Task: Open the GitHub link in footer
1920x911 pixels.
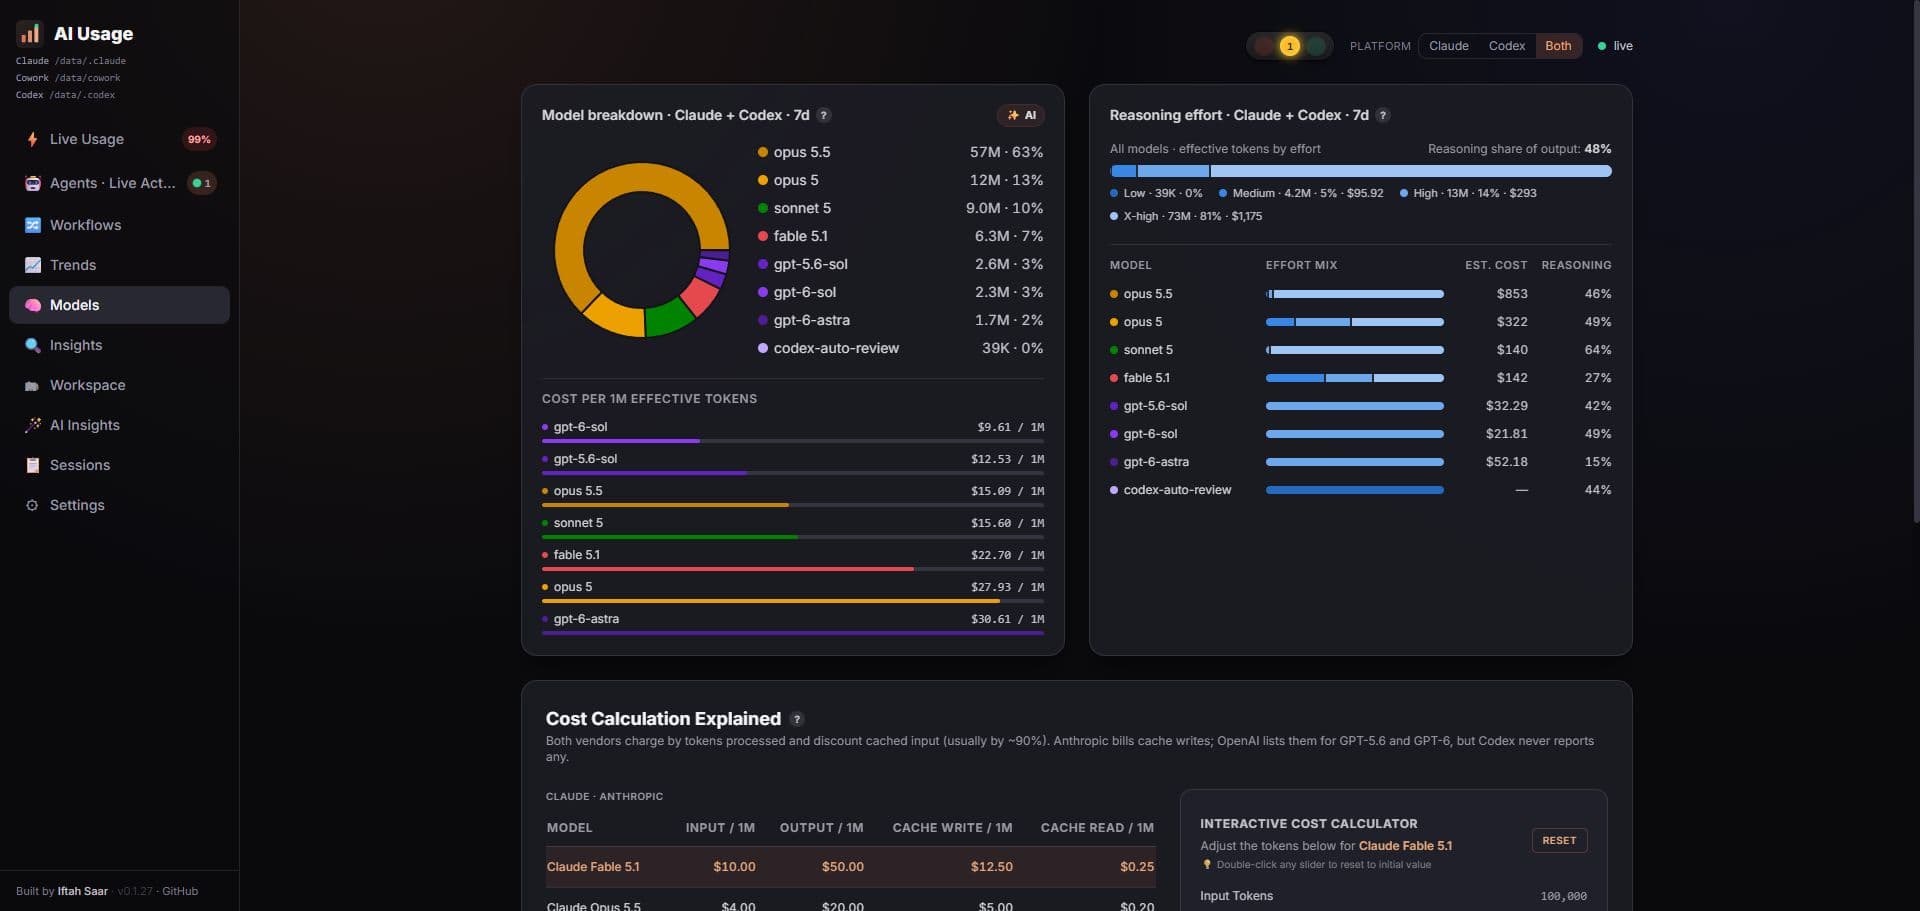Action: (180, 891)
